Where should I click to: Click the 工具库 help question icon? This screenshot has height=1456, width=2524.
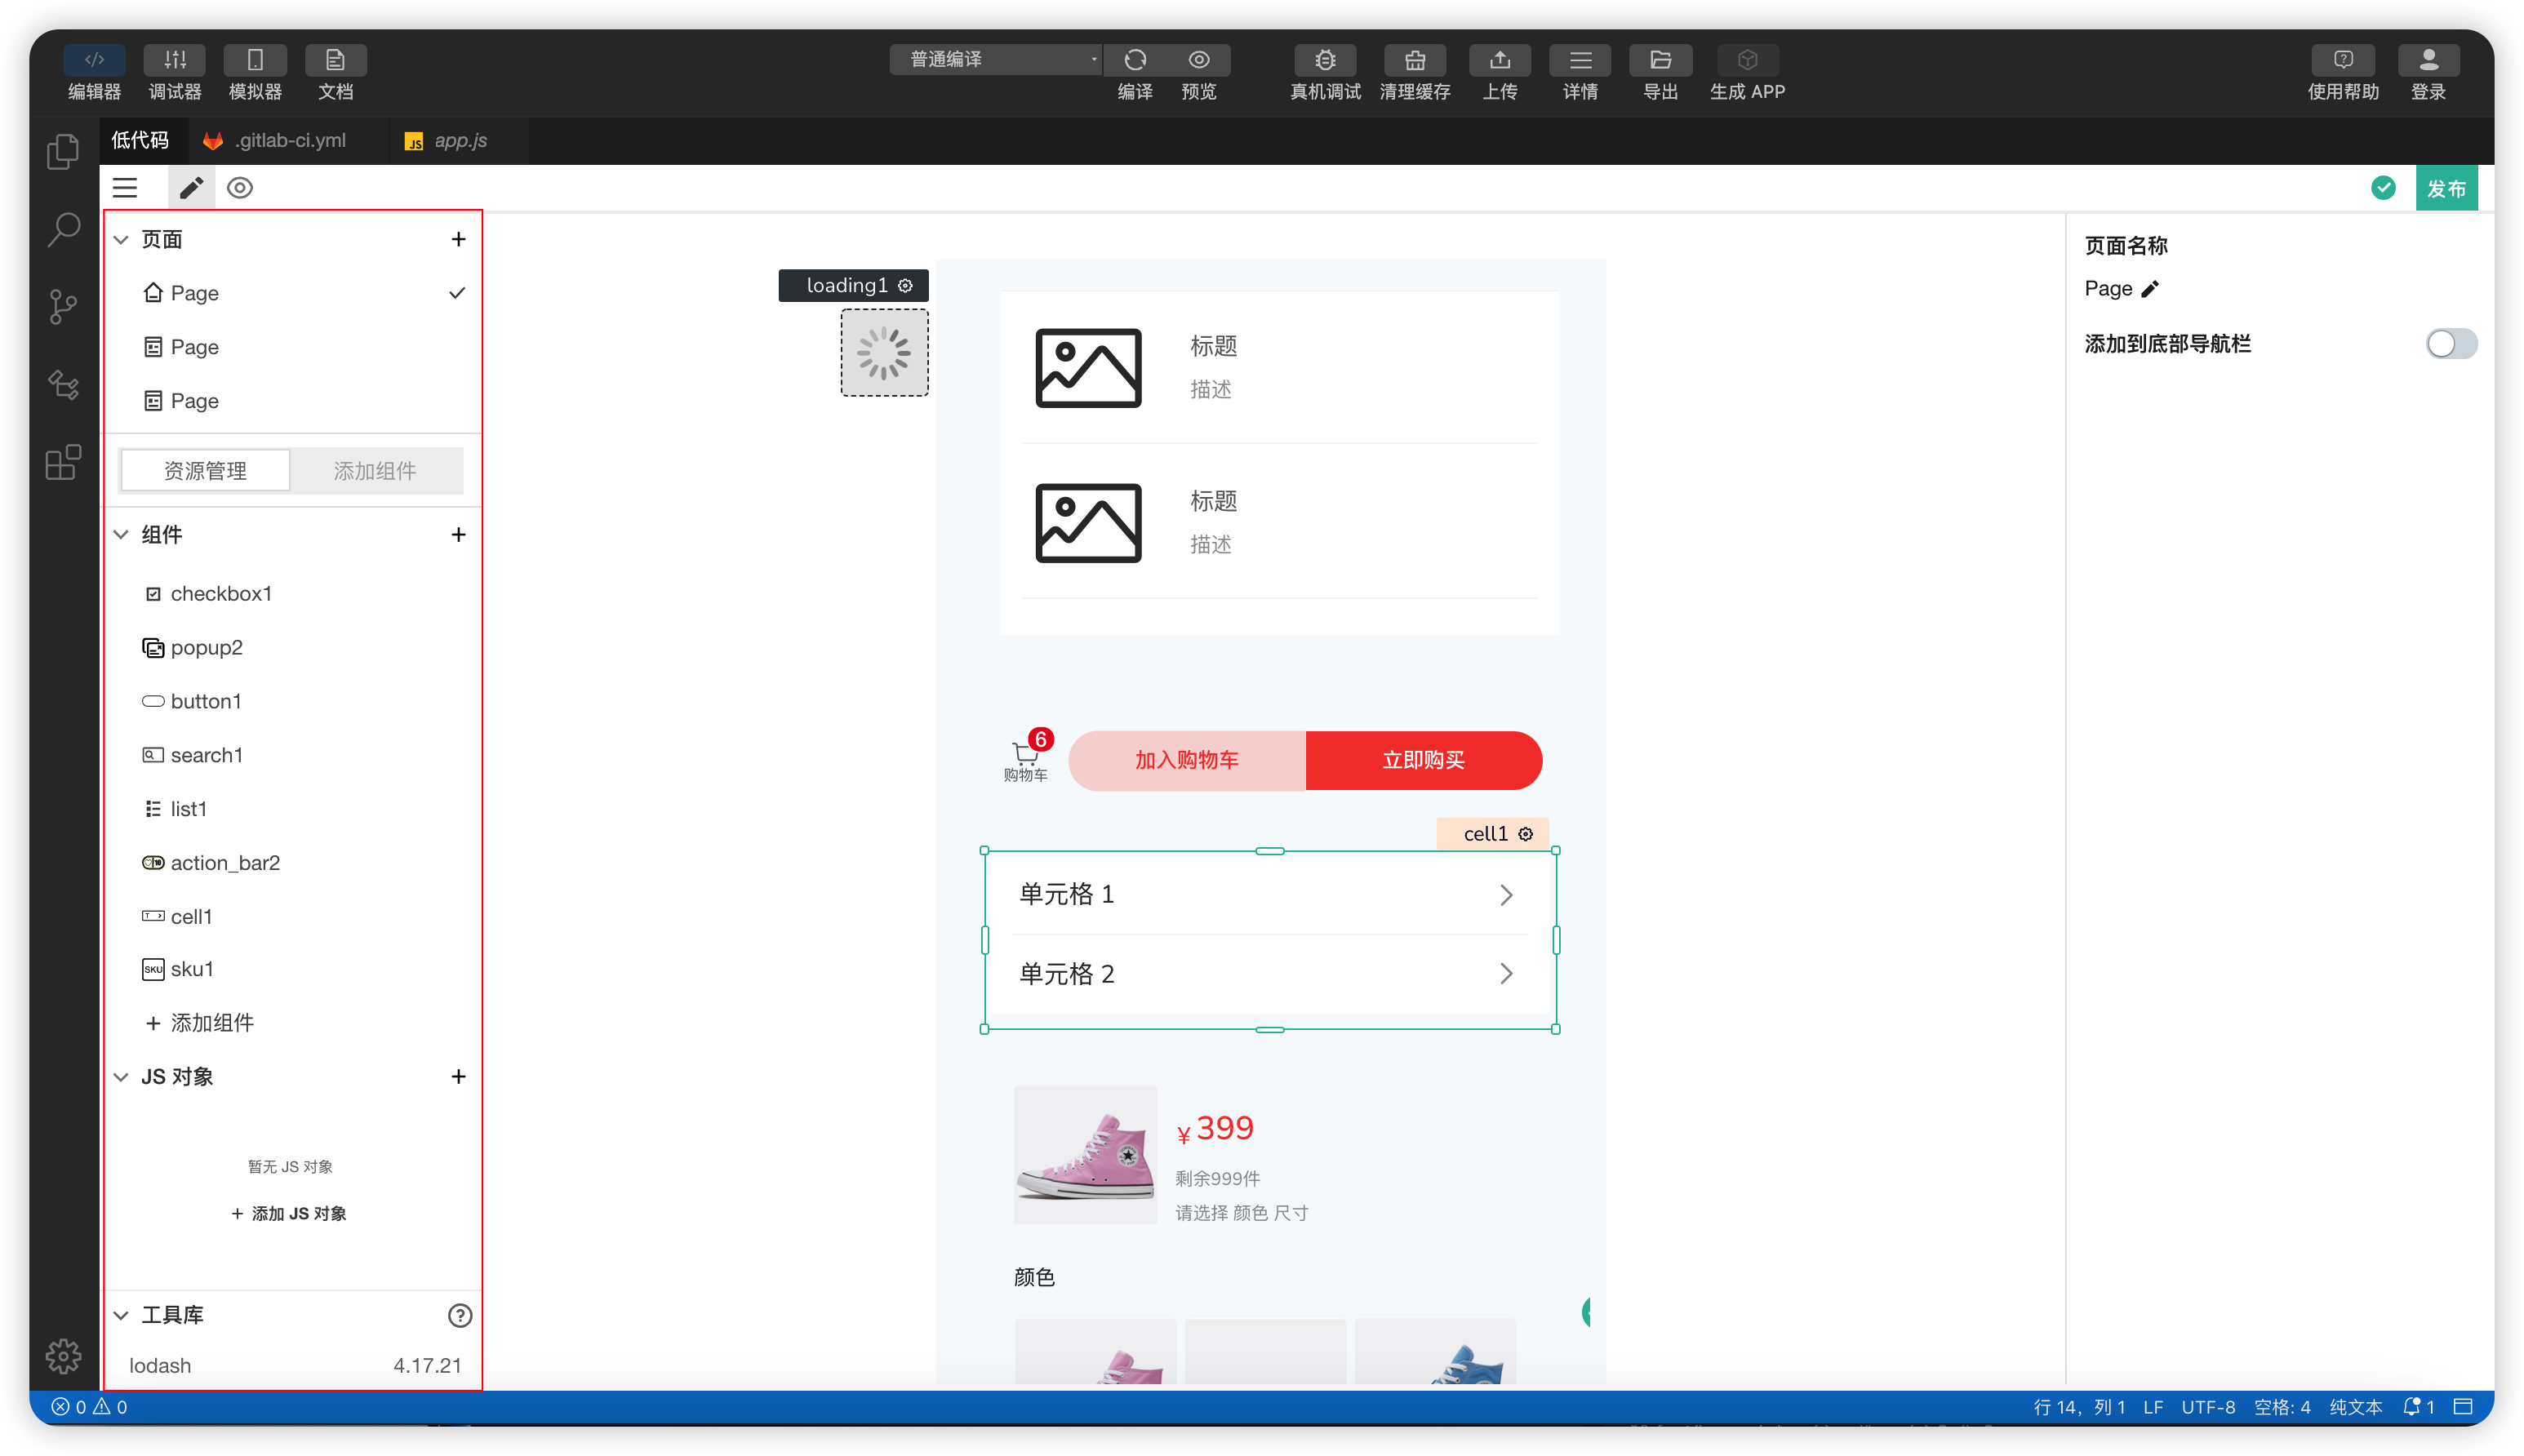click(x=459, y=1315)
